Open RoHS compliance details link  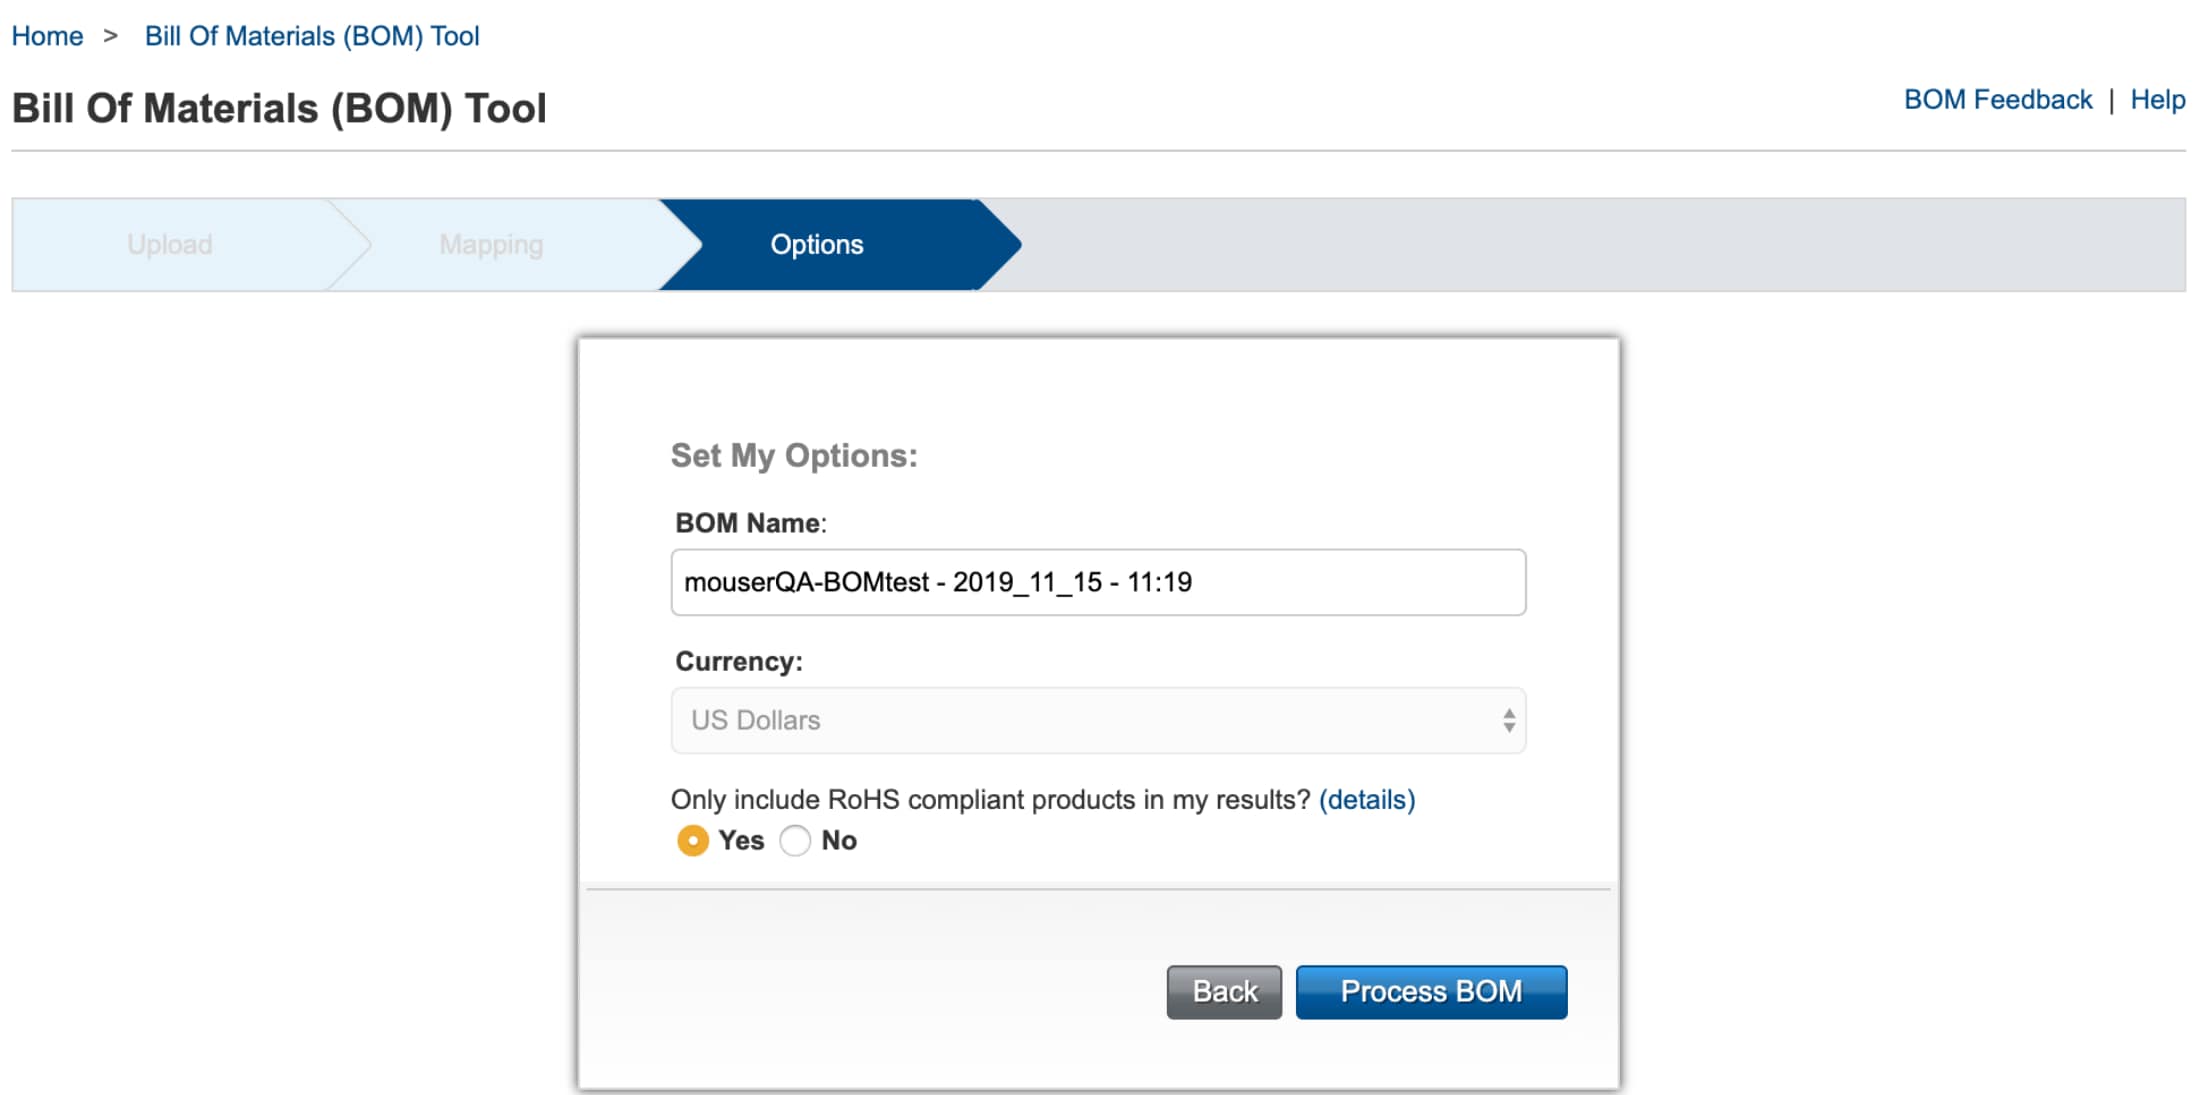[x=1367, y=800]
